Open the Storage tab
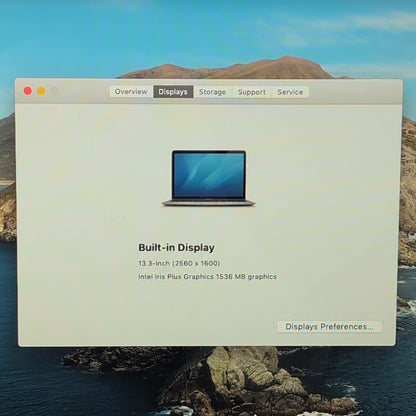The image size is (416, 416). click(212, 92)
